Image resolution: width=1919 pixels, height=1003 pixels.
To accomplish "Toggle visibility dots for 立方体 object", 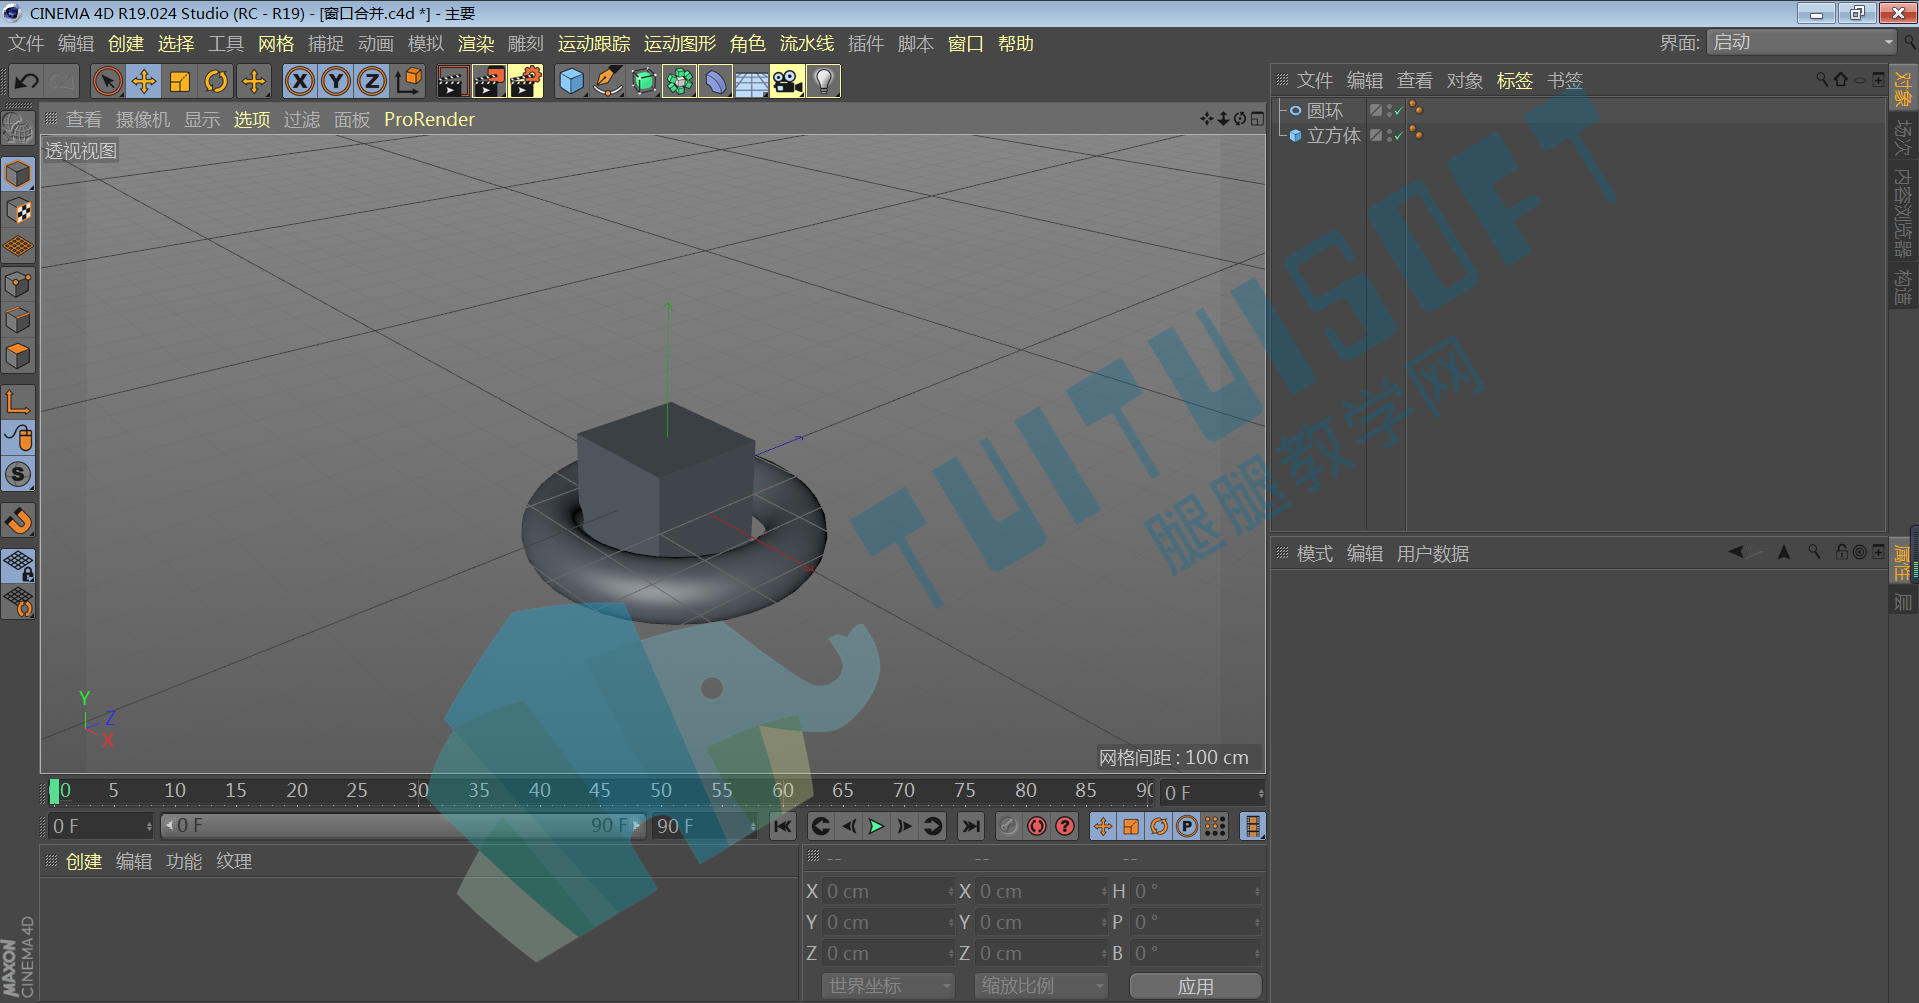I will coord(1389,136).
